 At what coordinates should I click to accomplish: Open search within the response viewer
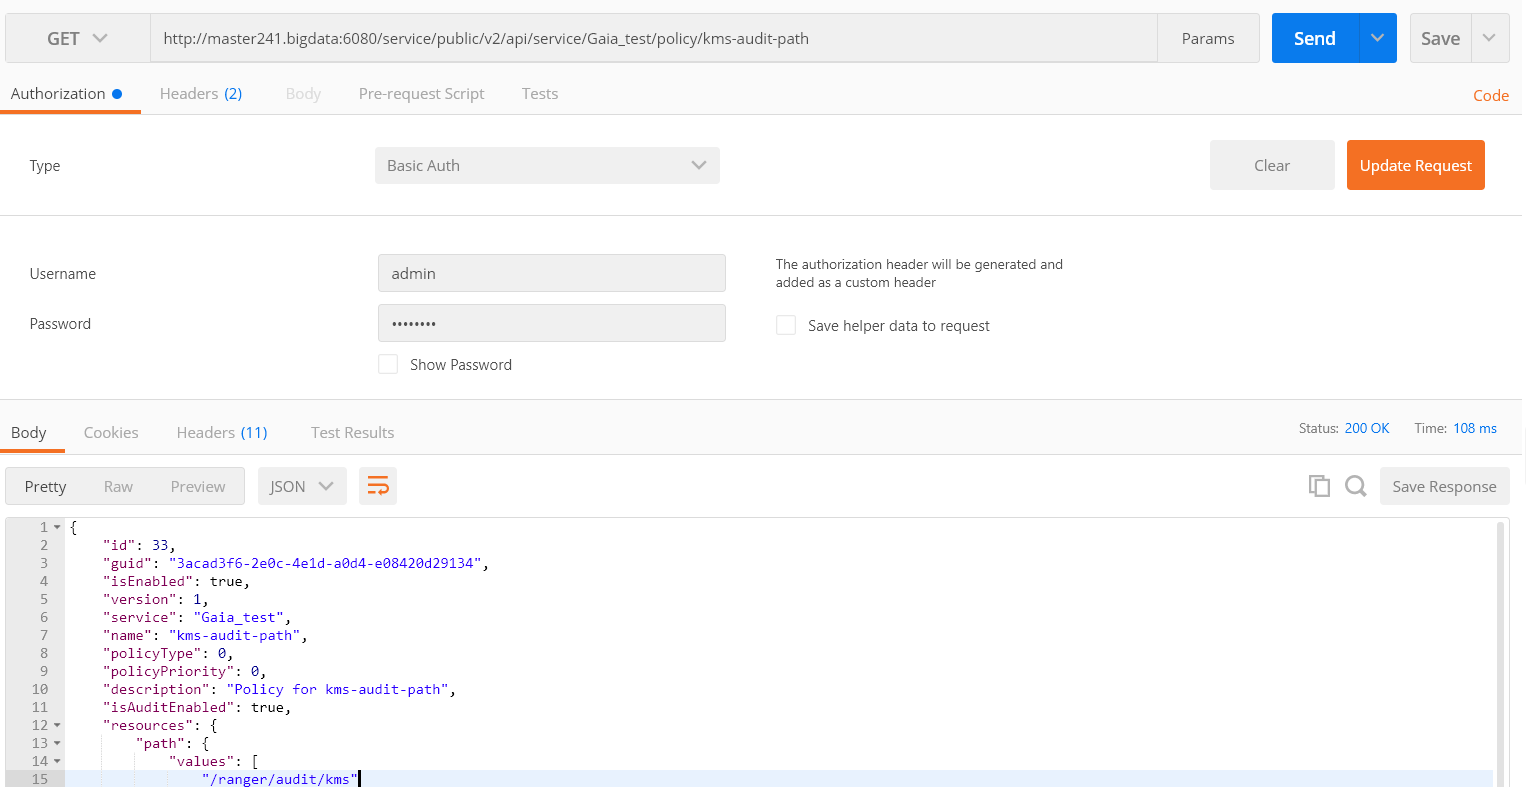pyautogui.click(x=1355, y=486)
